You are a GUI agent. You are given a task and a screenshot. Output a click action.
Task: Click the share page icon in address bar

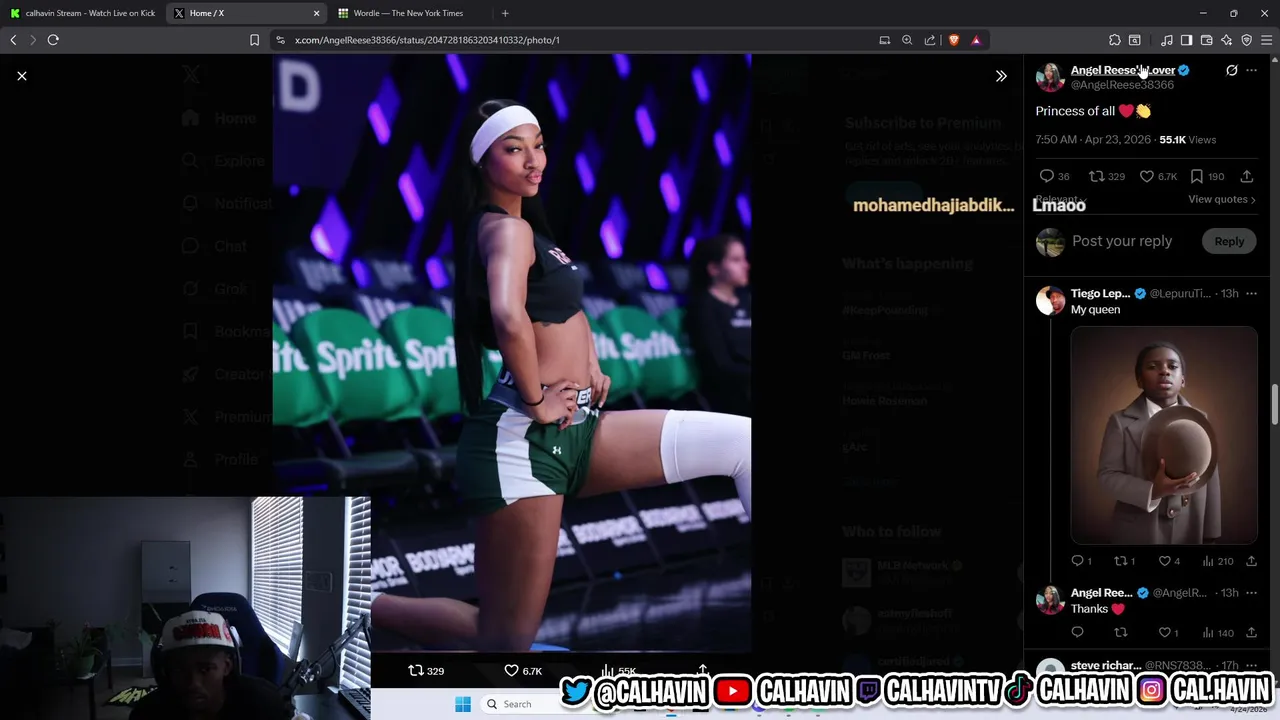pyautogui.click(x=930, y=40)
